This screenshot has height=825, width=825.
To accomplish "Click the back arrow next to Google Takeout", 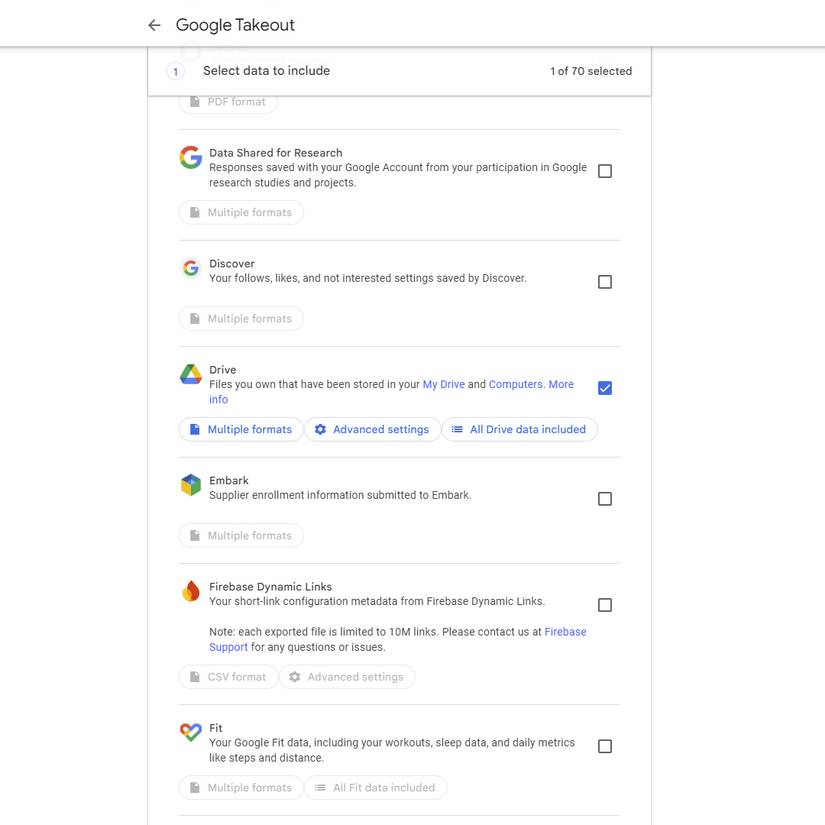I will pyautogui.click(x=154, y=24).
